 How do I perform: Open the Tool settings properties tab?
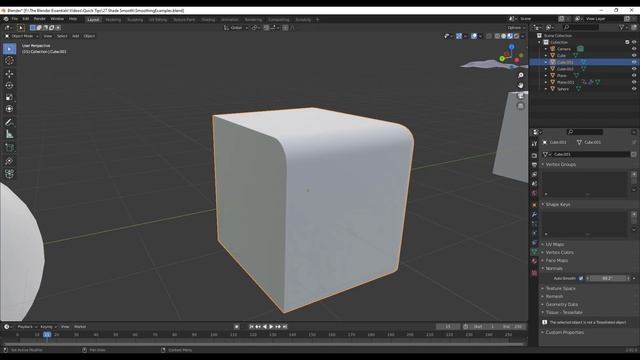click(x=534, y=144)
